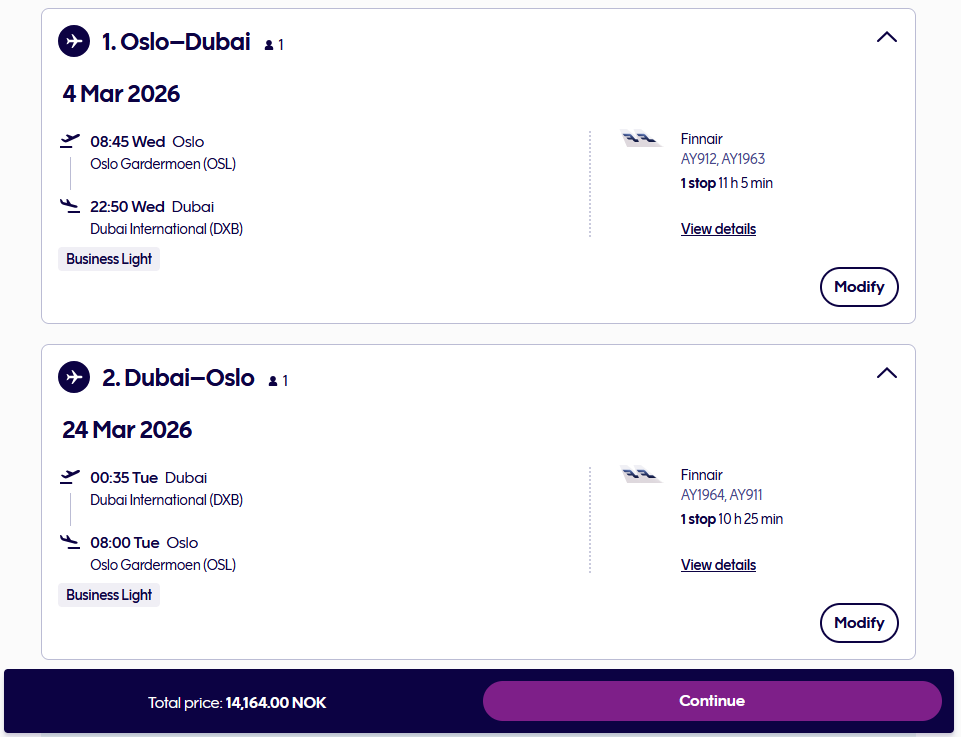Screen dimensions: 961x737
Task: Click the circular flight icon for Dubai–Oslo leg
Action: [x=75, y=377]
